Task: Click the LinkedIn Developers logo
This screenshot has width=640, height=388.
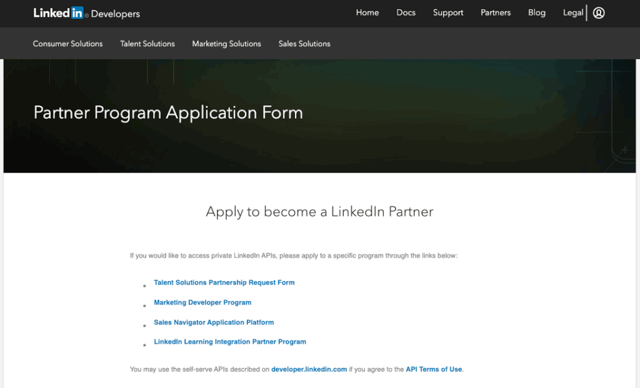Action: [87, 13]
